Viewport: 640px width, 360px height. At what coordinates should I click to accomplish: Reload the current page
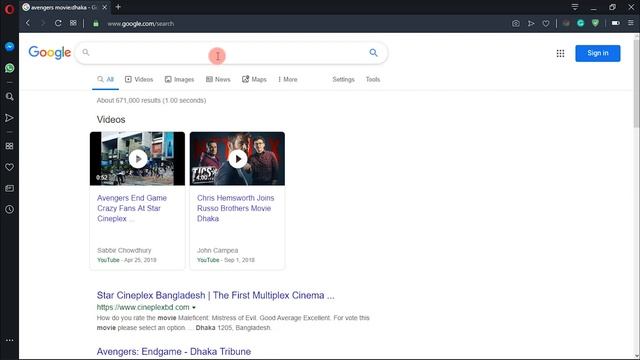58,23
